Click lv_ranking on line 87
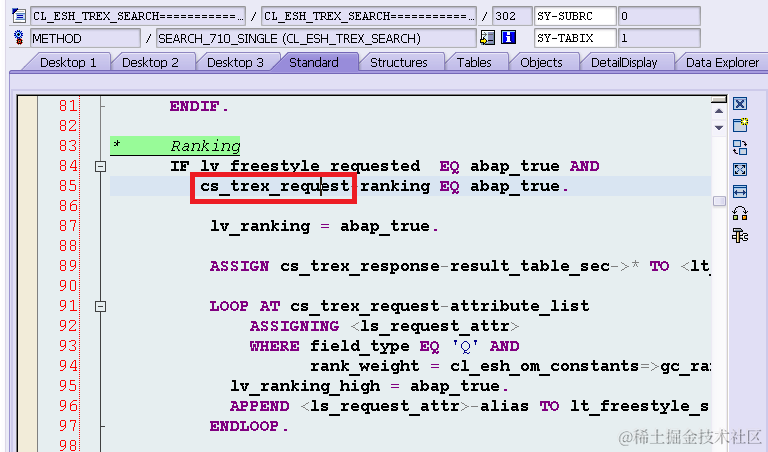768x452 pixels. (x=260, y=226)
